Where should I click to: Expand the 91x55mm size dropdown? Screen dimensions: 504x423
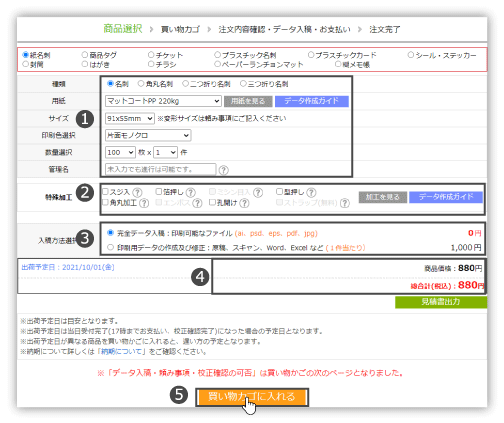click(x=130, y=118)
